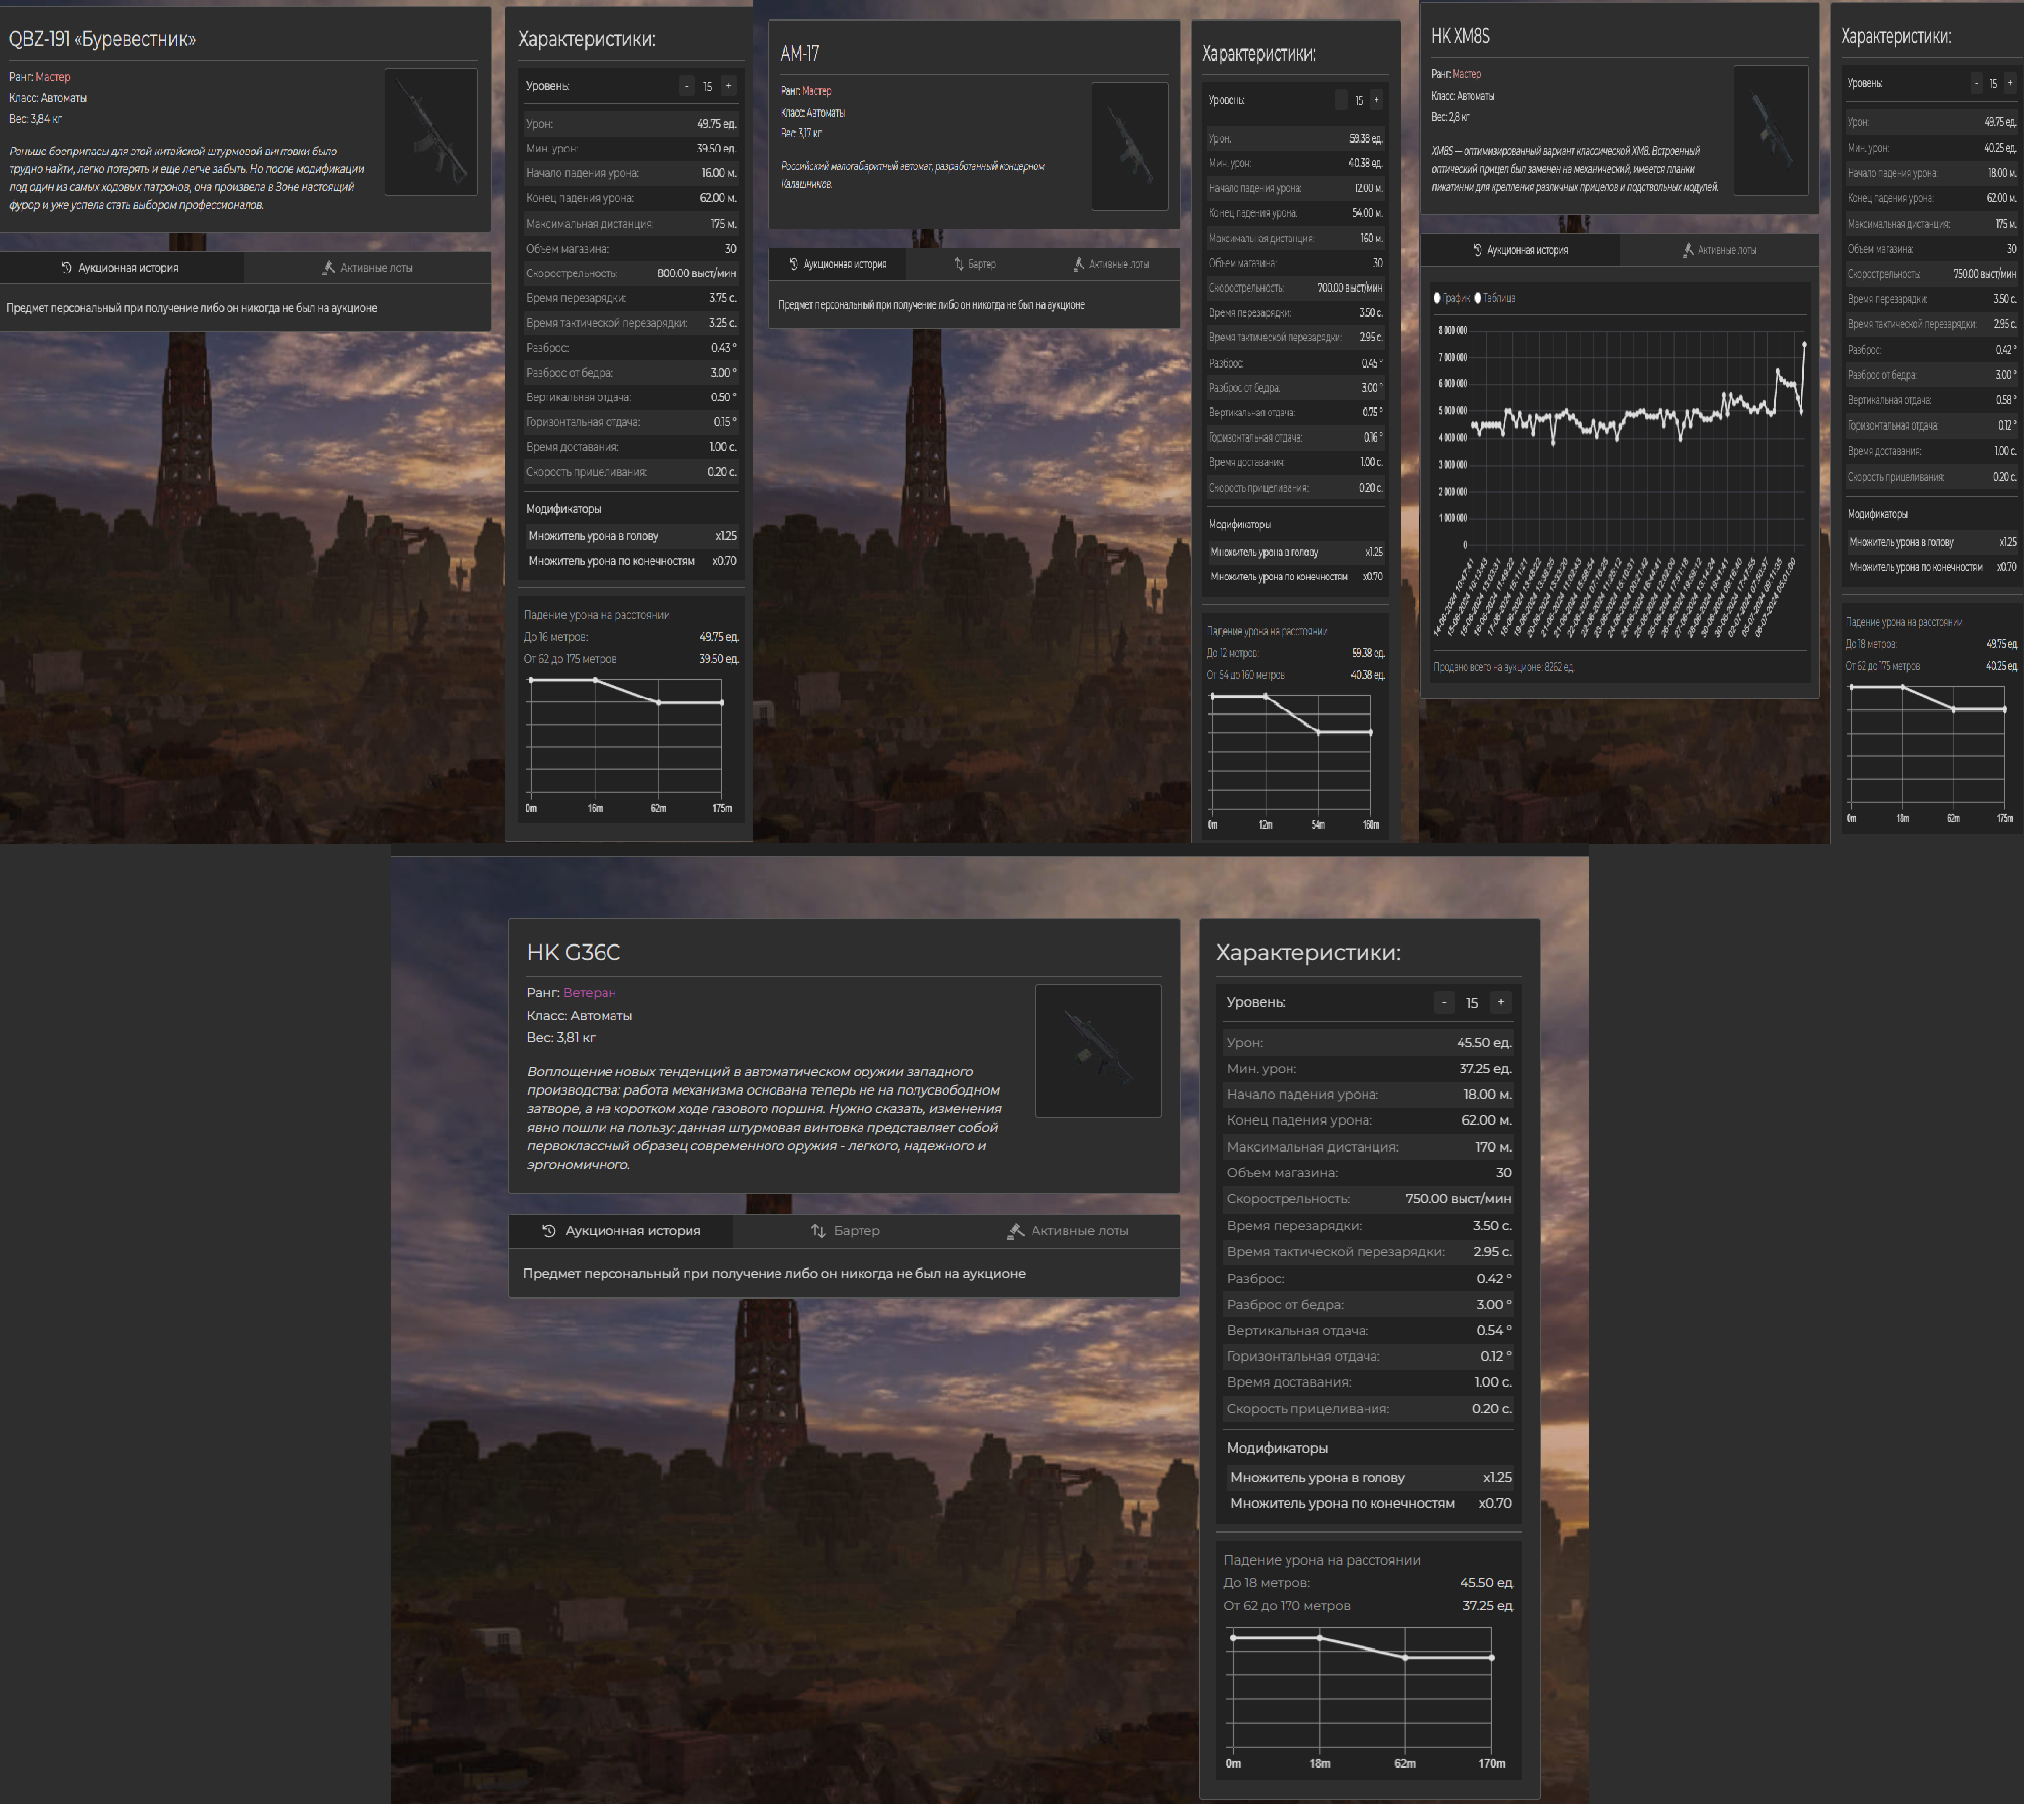The height and width of the screenshot is (1804, 2024).
Task: Click 'Мин. урон: 40.25 ед.' row in XM8S stats
Action: pos(1932,148)
